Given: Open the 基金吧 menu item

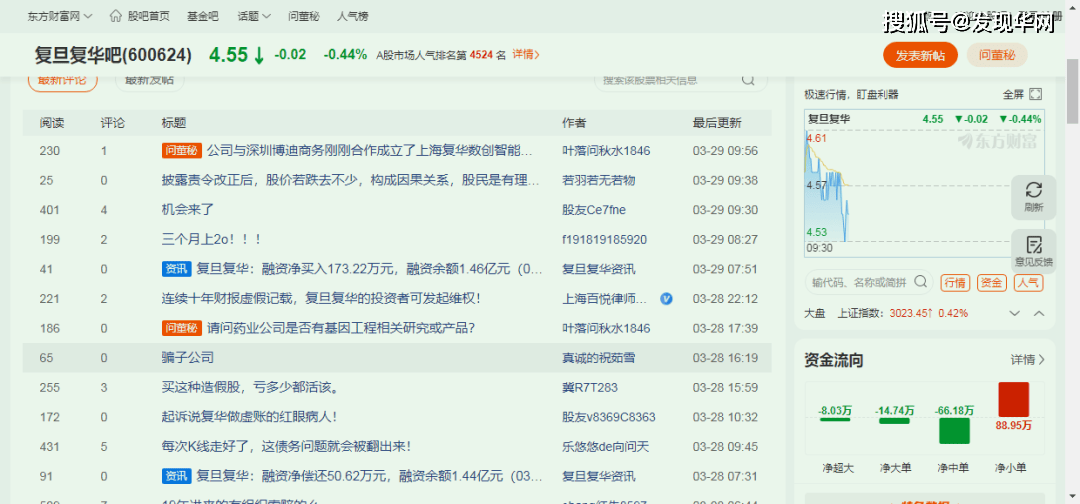Looking at the screenshot, I should 203,16.
